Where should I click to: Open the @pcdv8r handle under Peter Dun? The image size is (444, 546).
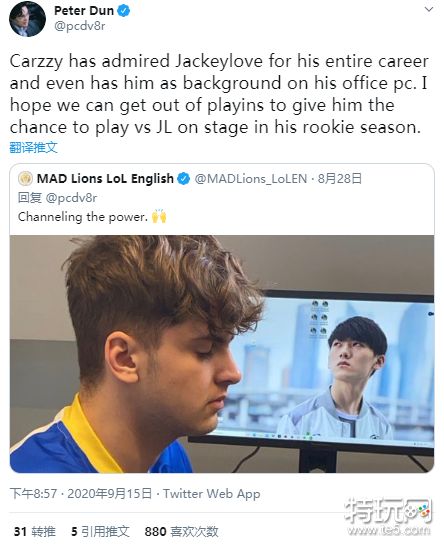point(80,26)
